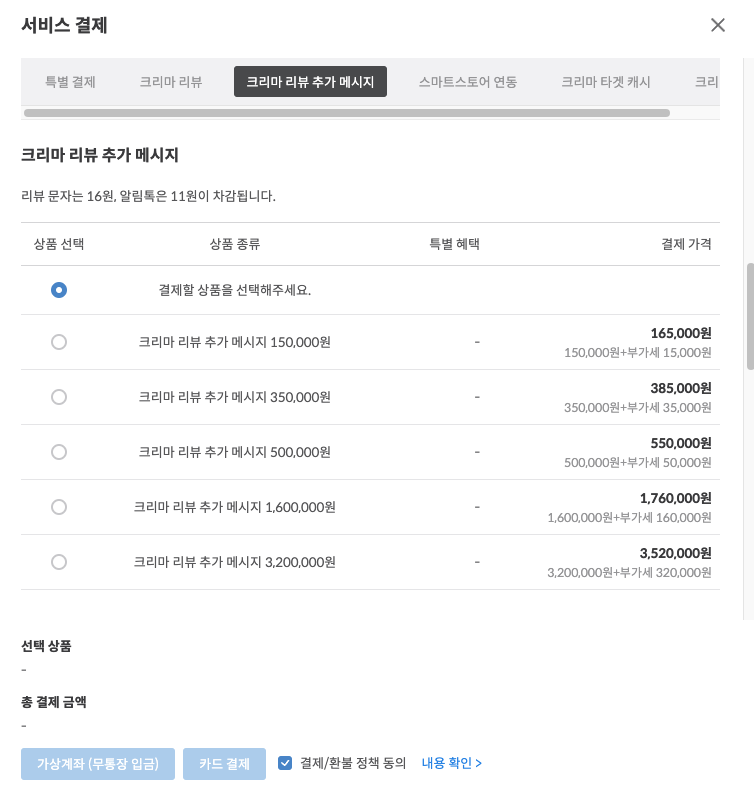
Task: Select the 3,200,000원 message package radio
Action: [59, 562]
